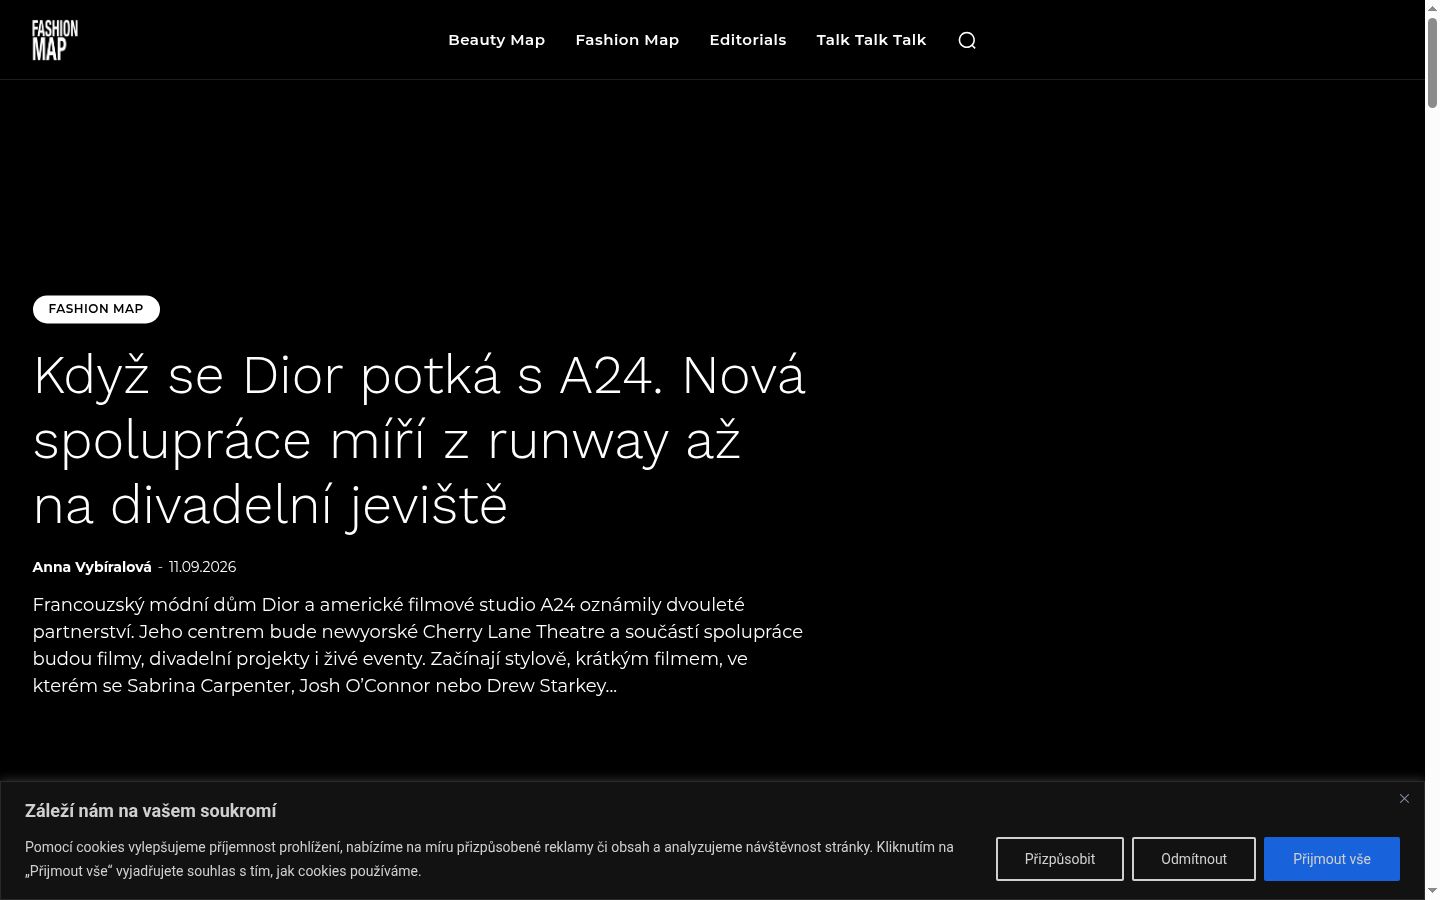Click the scrollbar down arrow
The height and width of the screenshot is (900, 1440).
tap(1432, 891)
